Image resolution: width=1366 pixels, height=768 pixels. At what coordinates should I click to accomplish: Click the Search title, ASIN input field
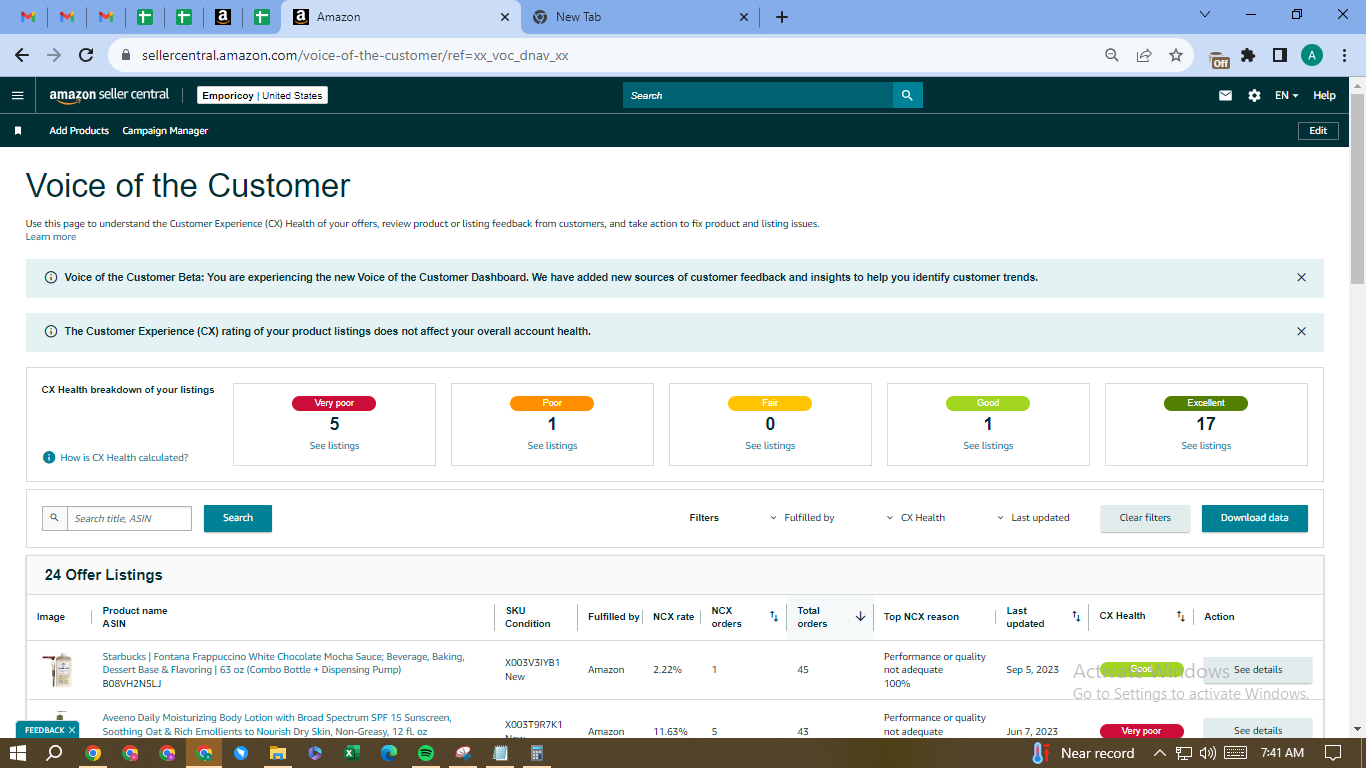(129, 518)
